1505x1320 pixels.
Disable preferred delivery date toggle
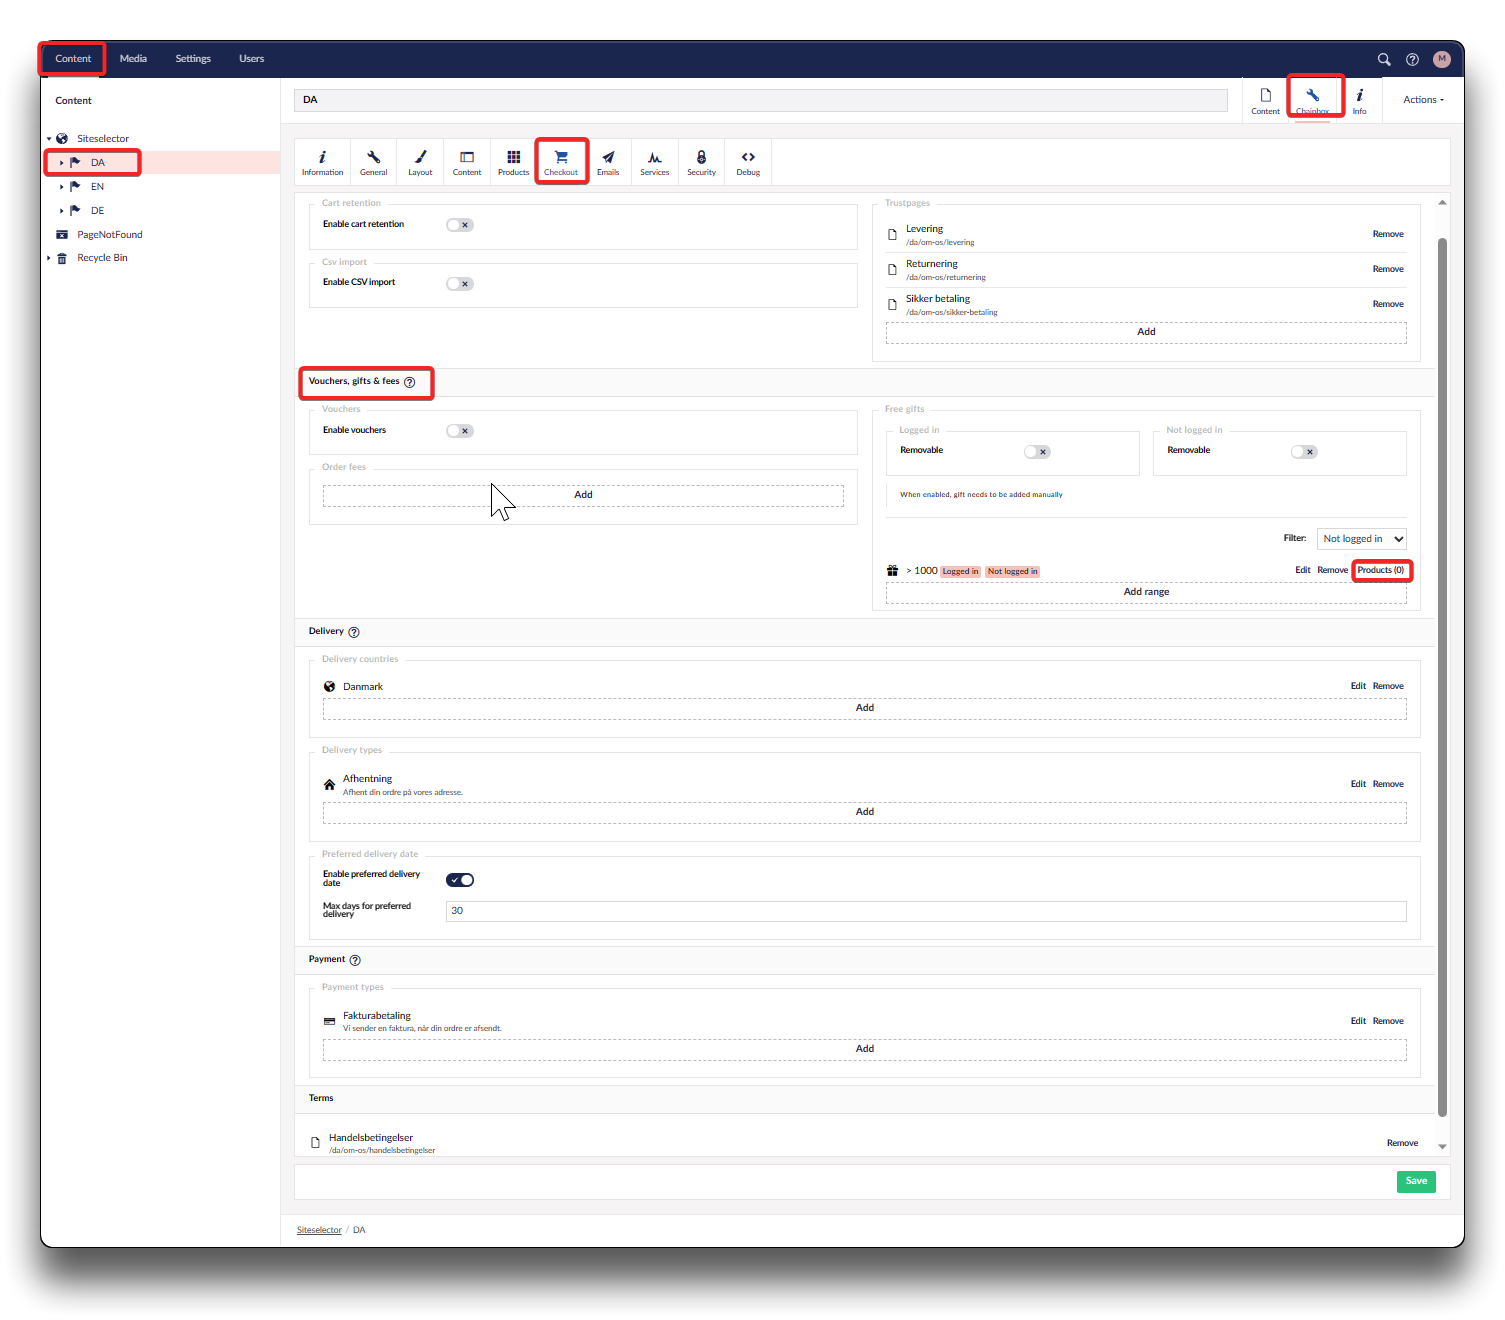[x=460, y=880]
